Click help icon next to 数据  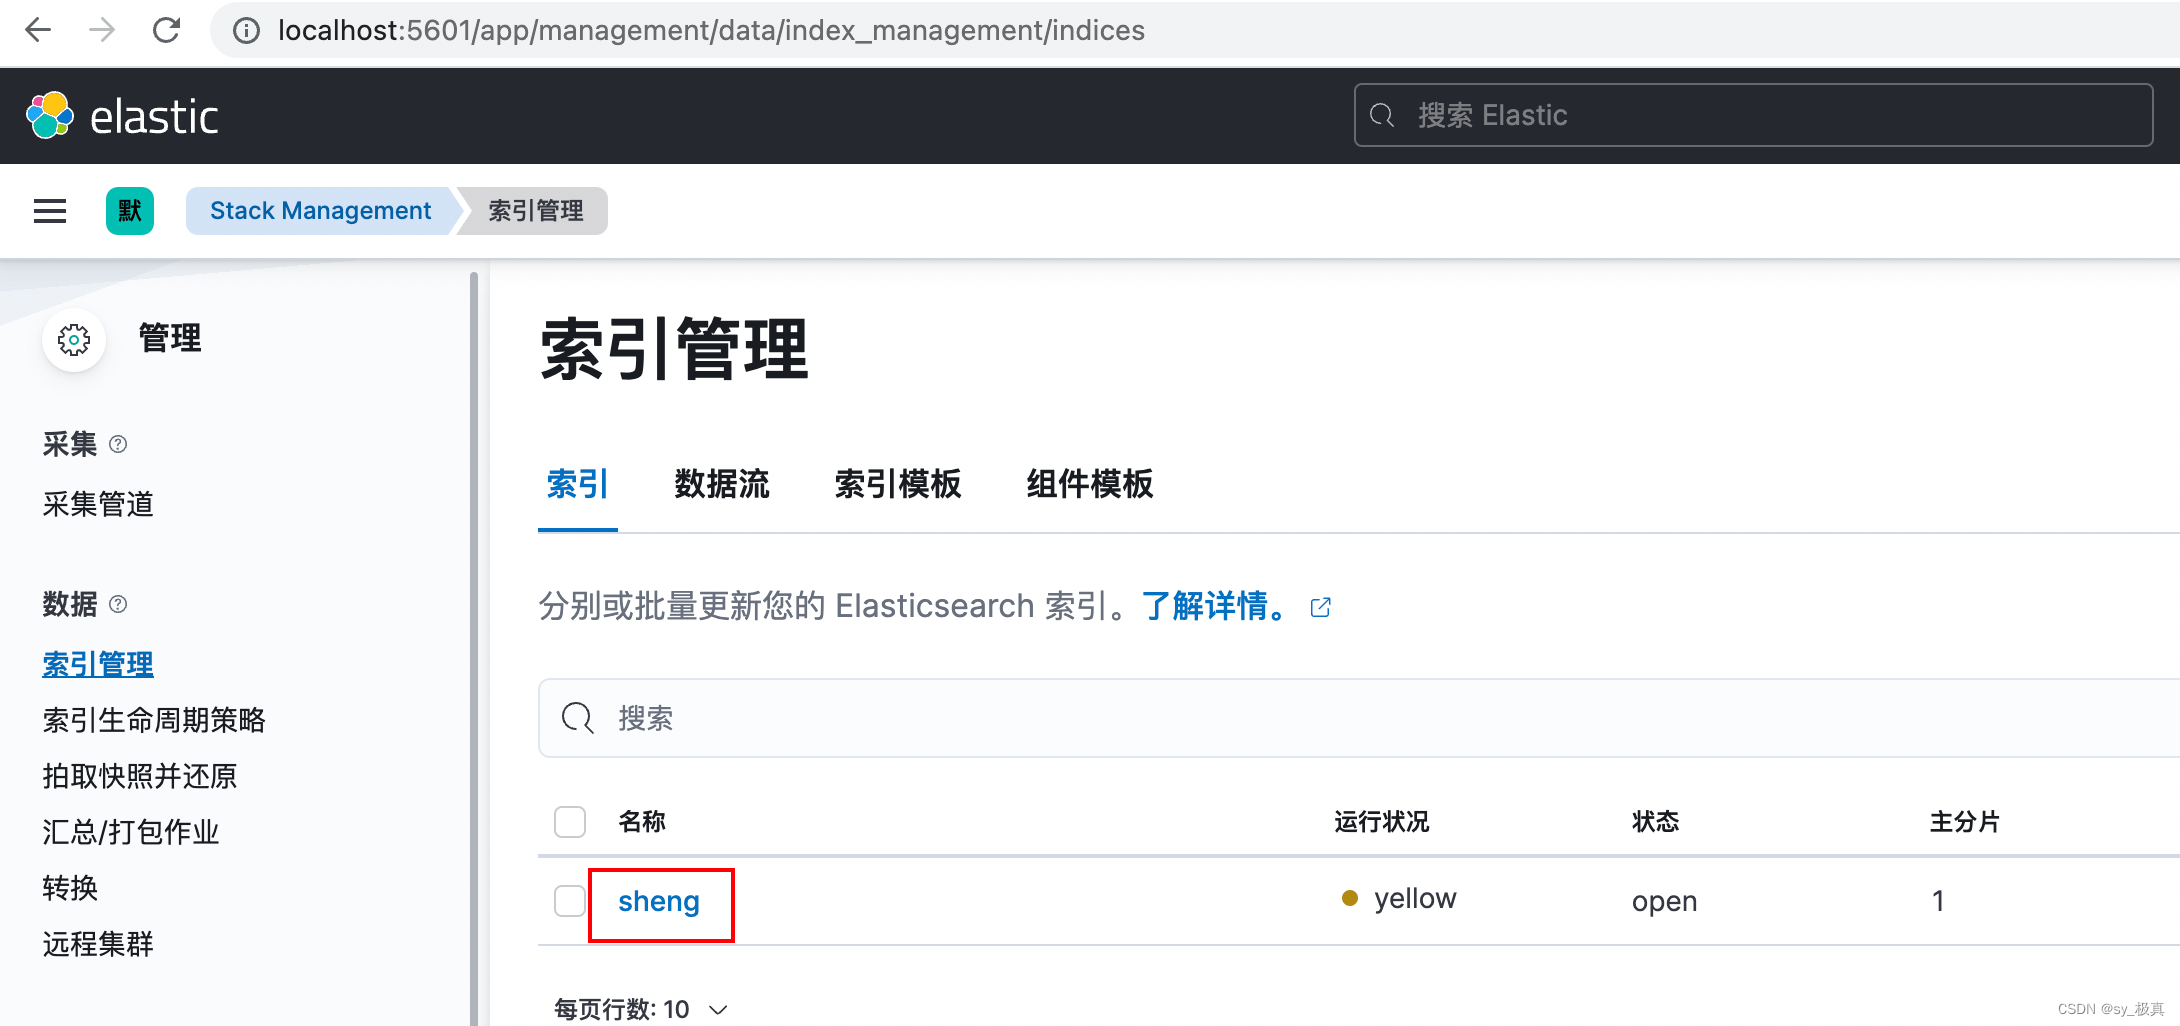click(x=118, y=604)
